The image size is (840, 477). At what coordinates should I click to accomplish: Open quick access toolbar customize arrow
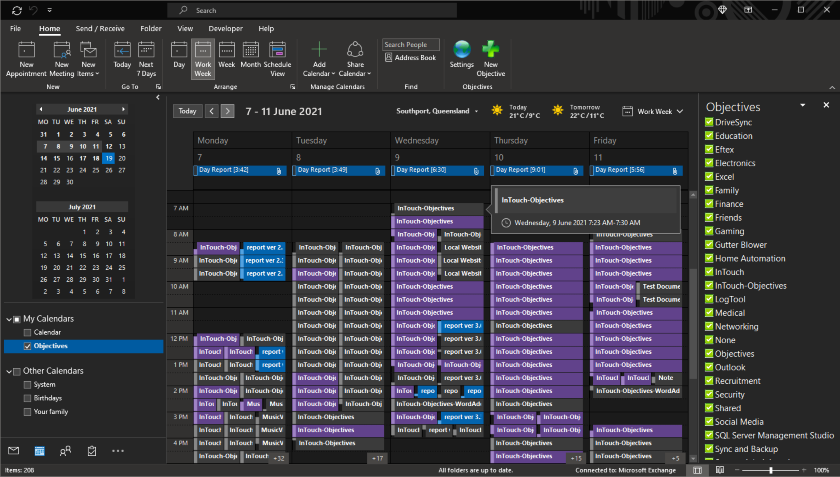[49, 10]
